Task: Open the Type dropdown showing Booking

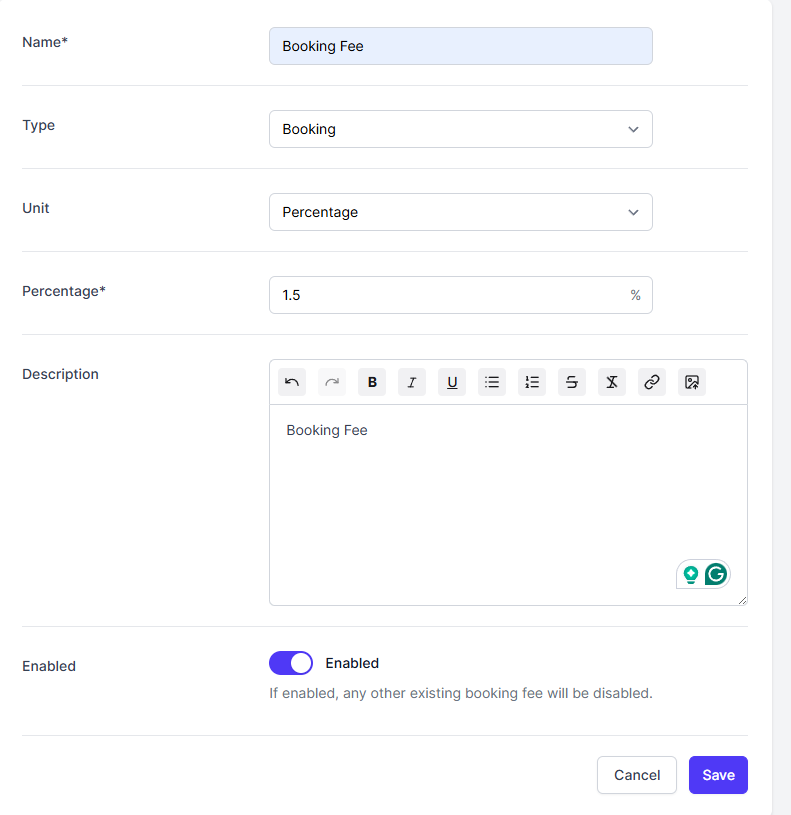Action: point(460,129)
